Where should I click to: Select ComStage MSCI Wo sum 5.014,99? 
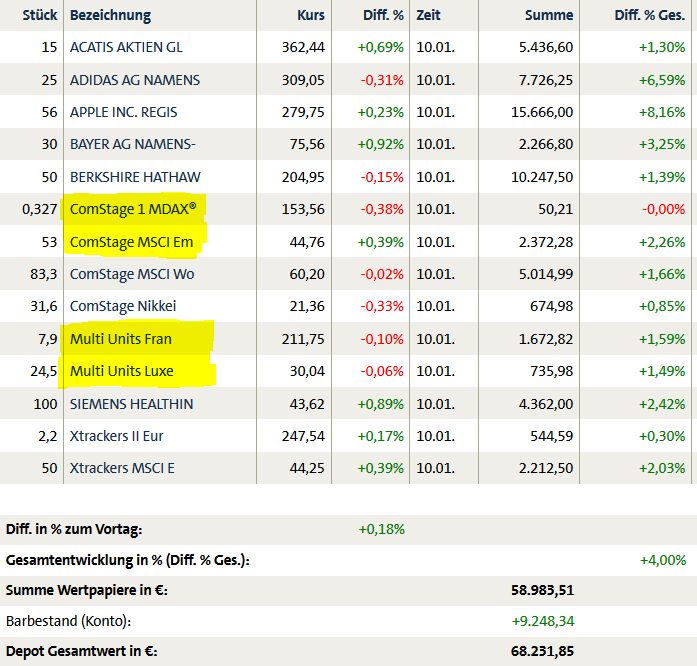(x=546, y=274)
